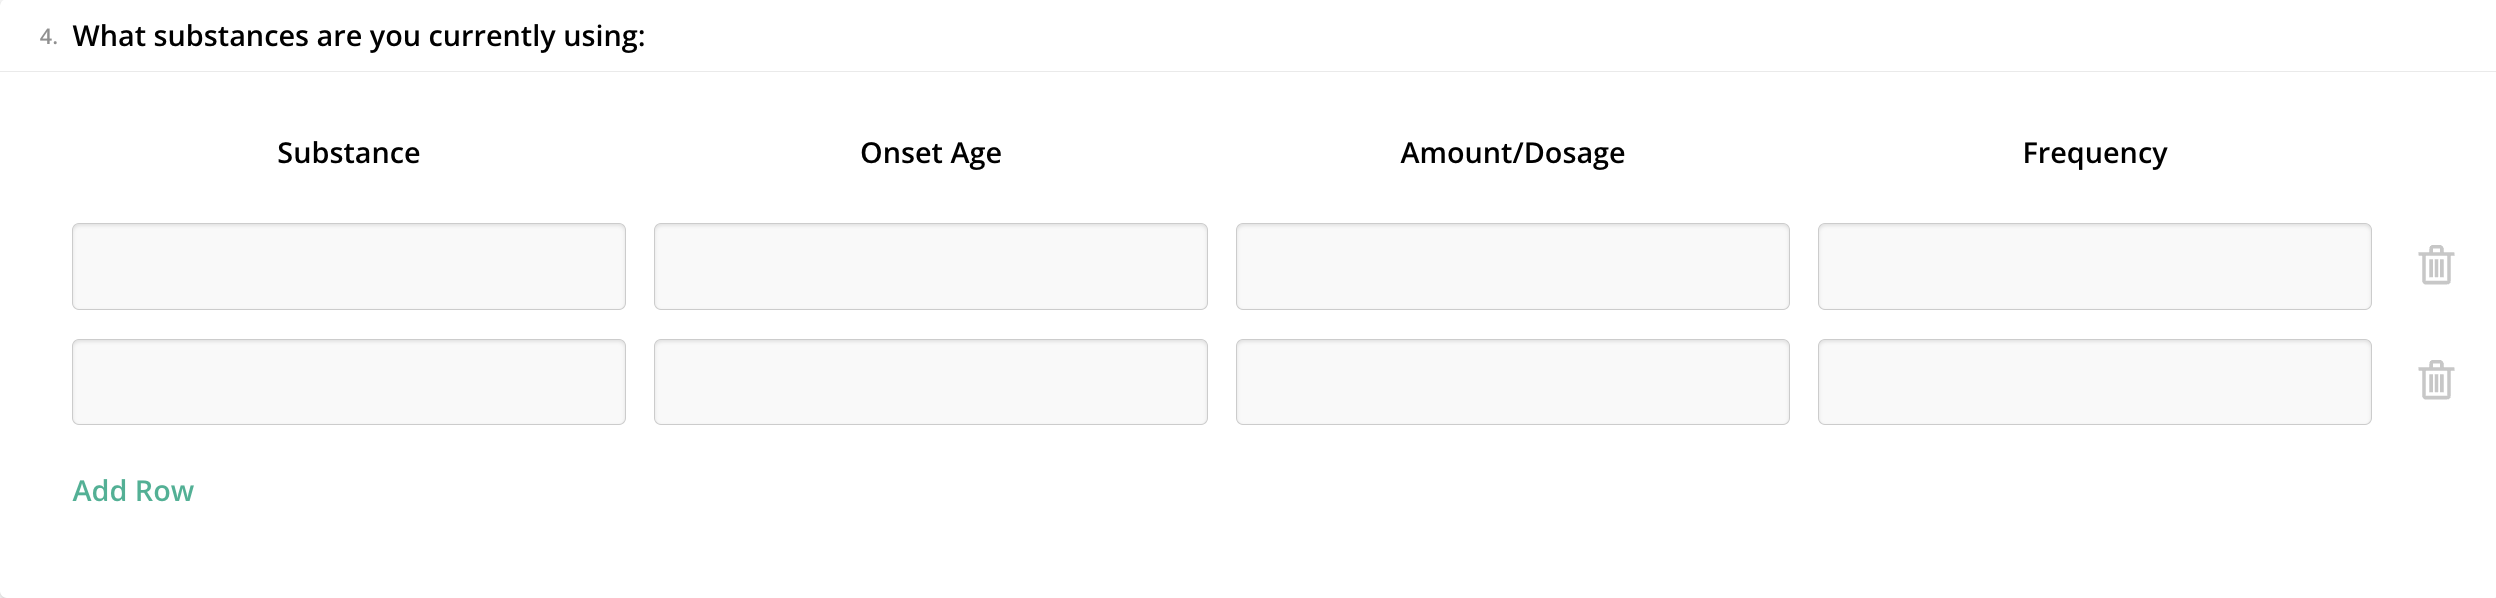Focus the first row Substance field
The height and width of the screenshot is (598, 2496).
[348, 266]
